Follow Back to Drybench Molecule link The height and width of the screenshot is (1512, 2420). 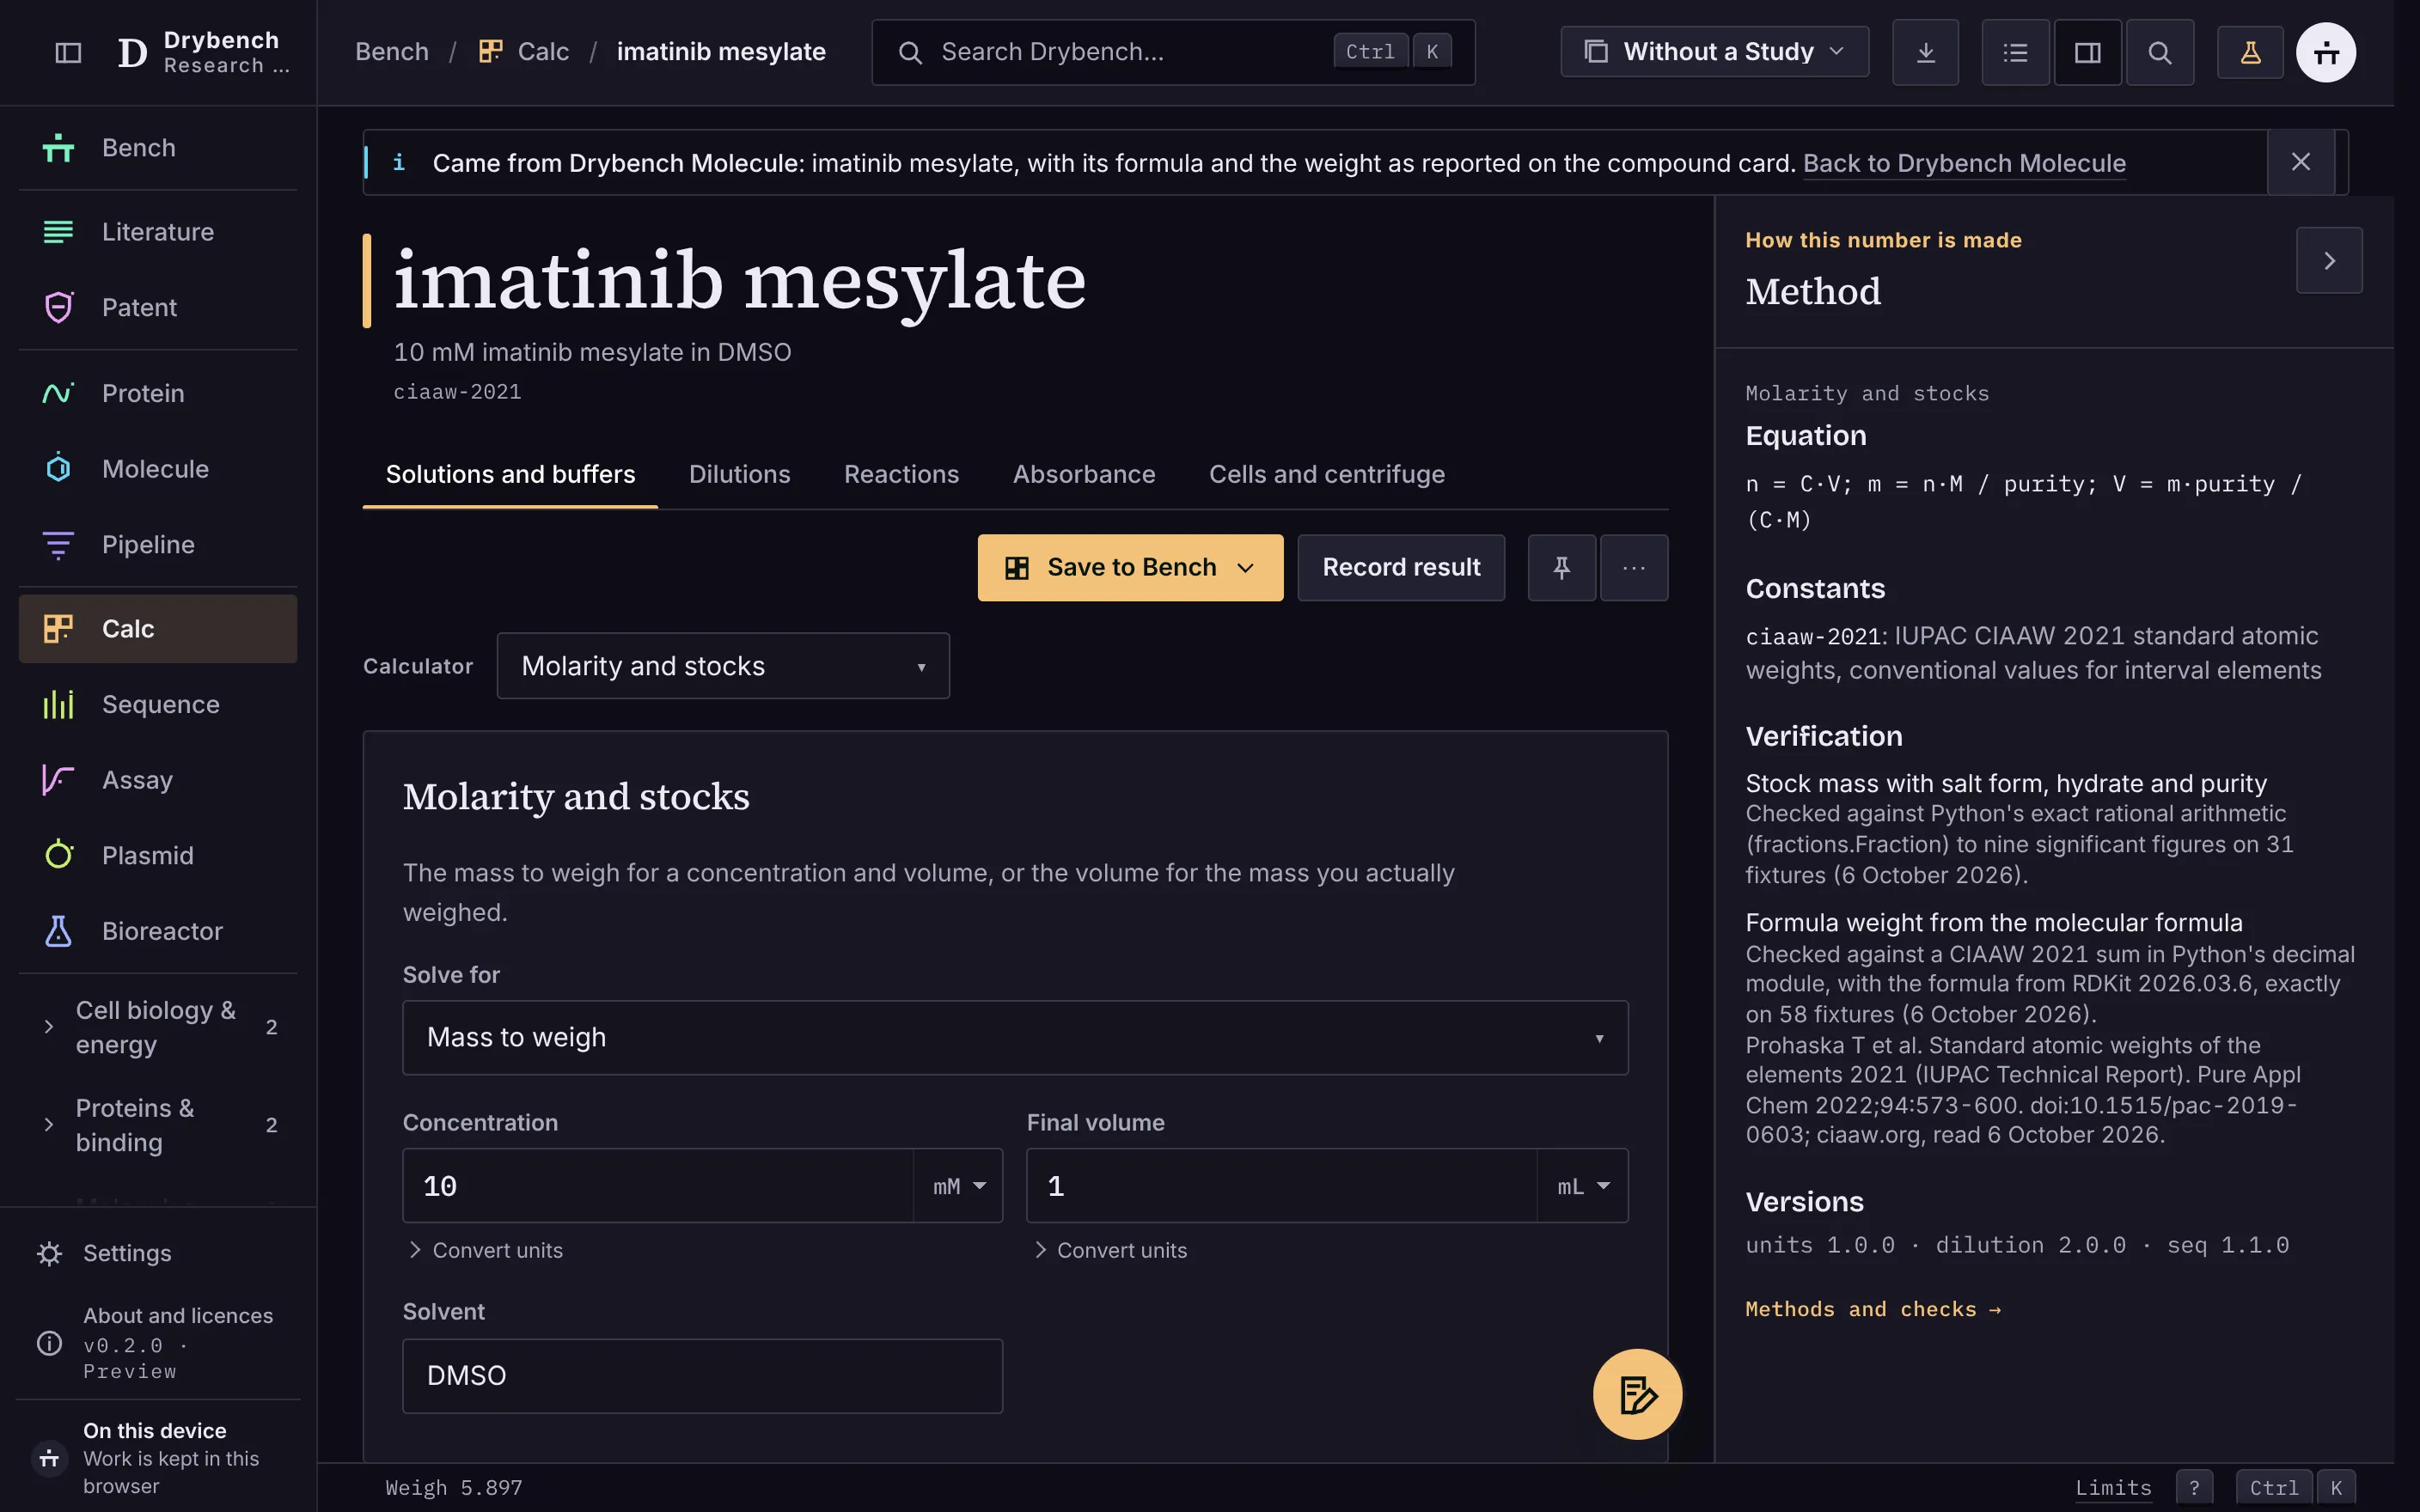click(1964, 163)
